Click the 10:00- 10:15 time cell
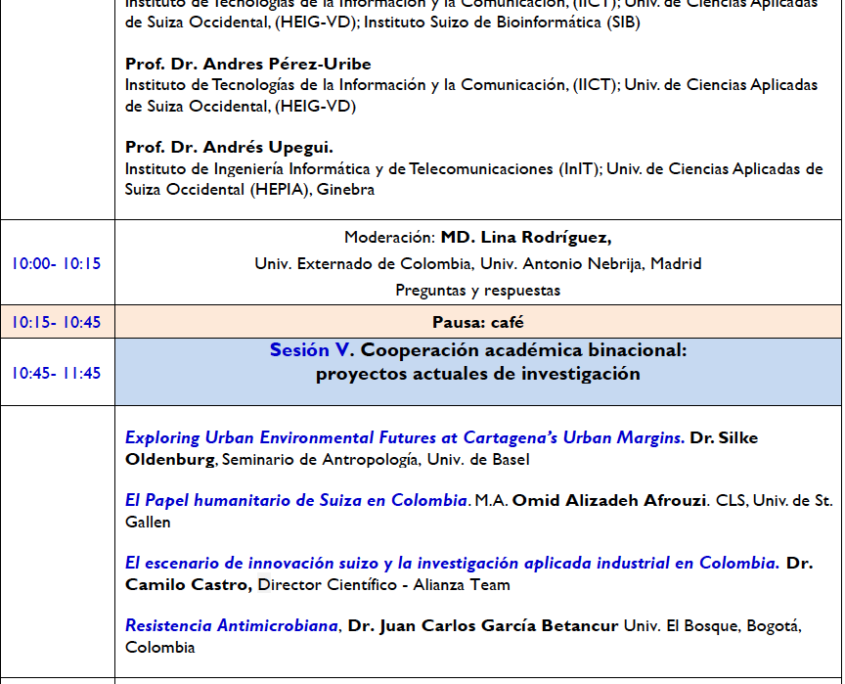The width and height of the screenshot is (845, 684). [57, 264]
